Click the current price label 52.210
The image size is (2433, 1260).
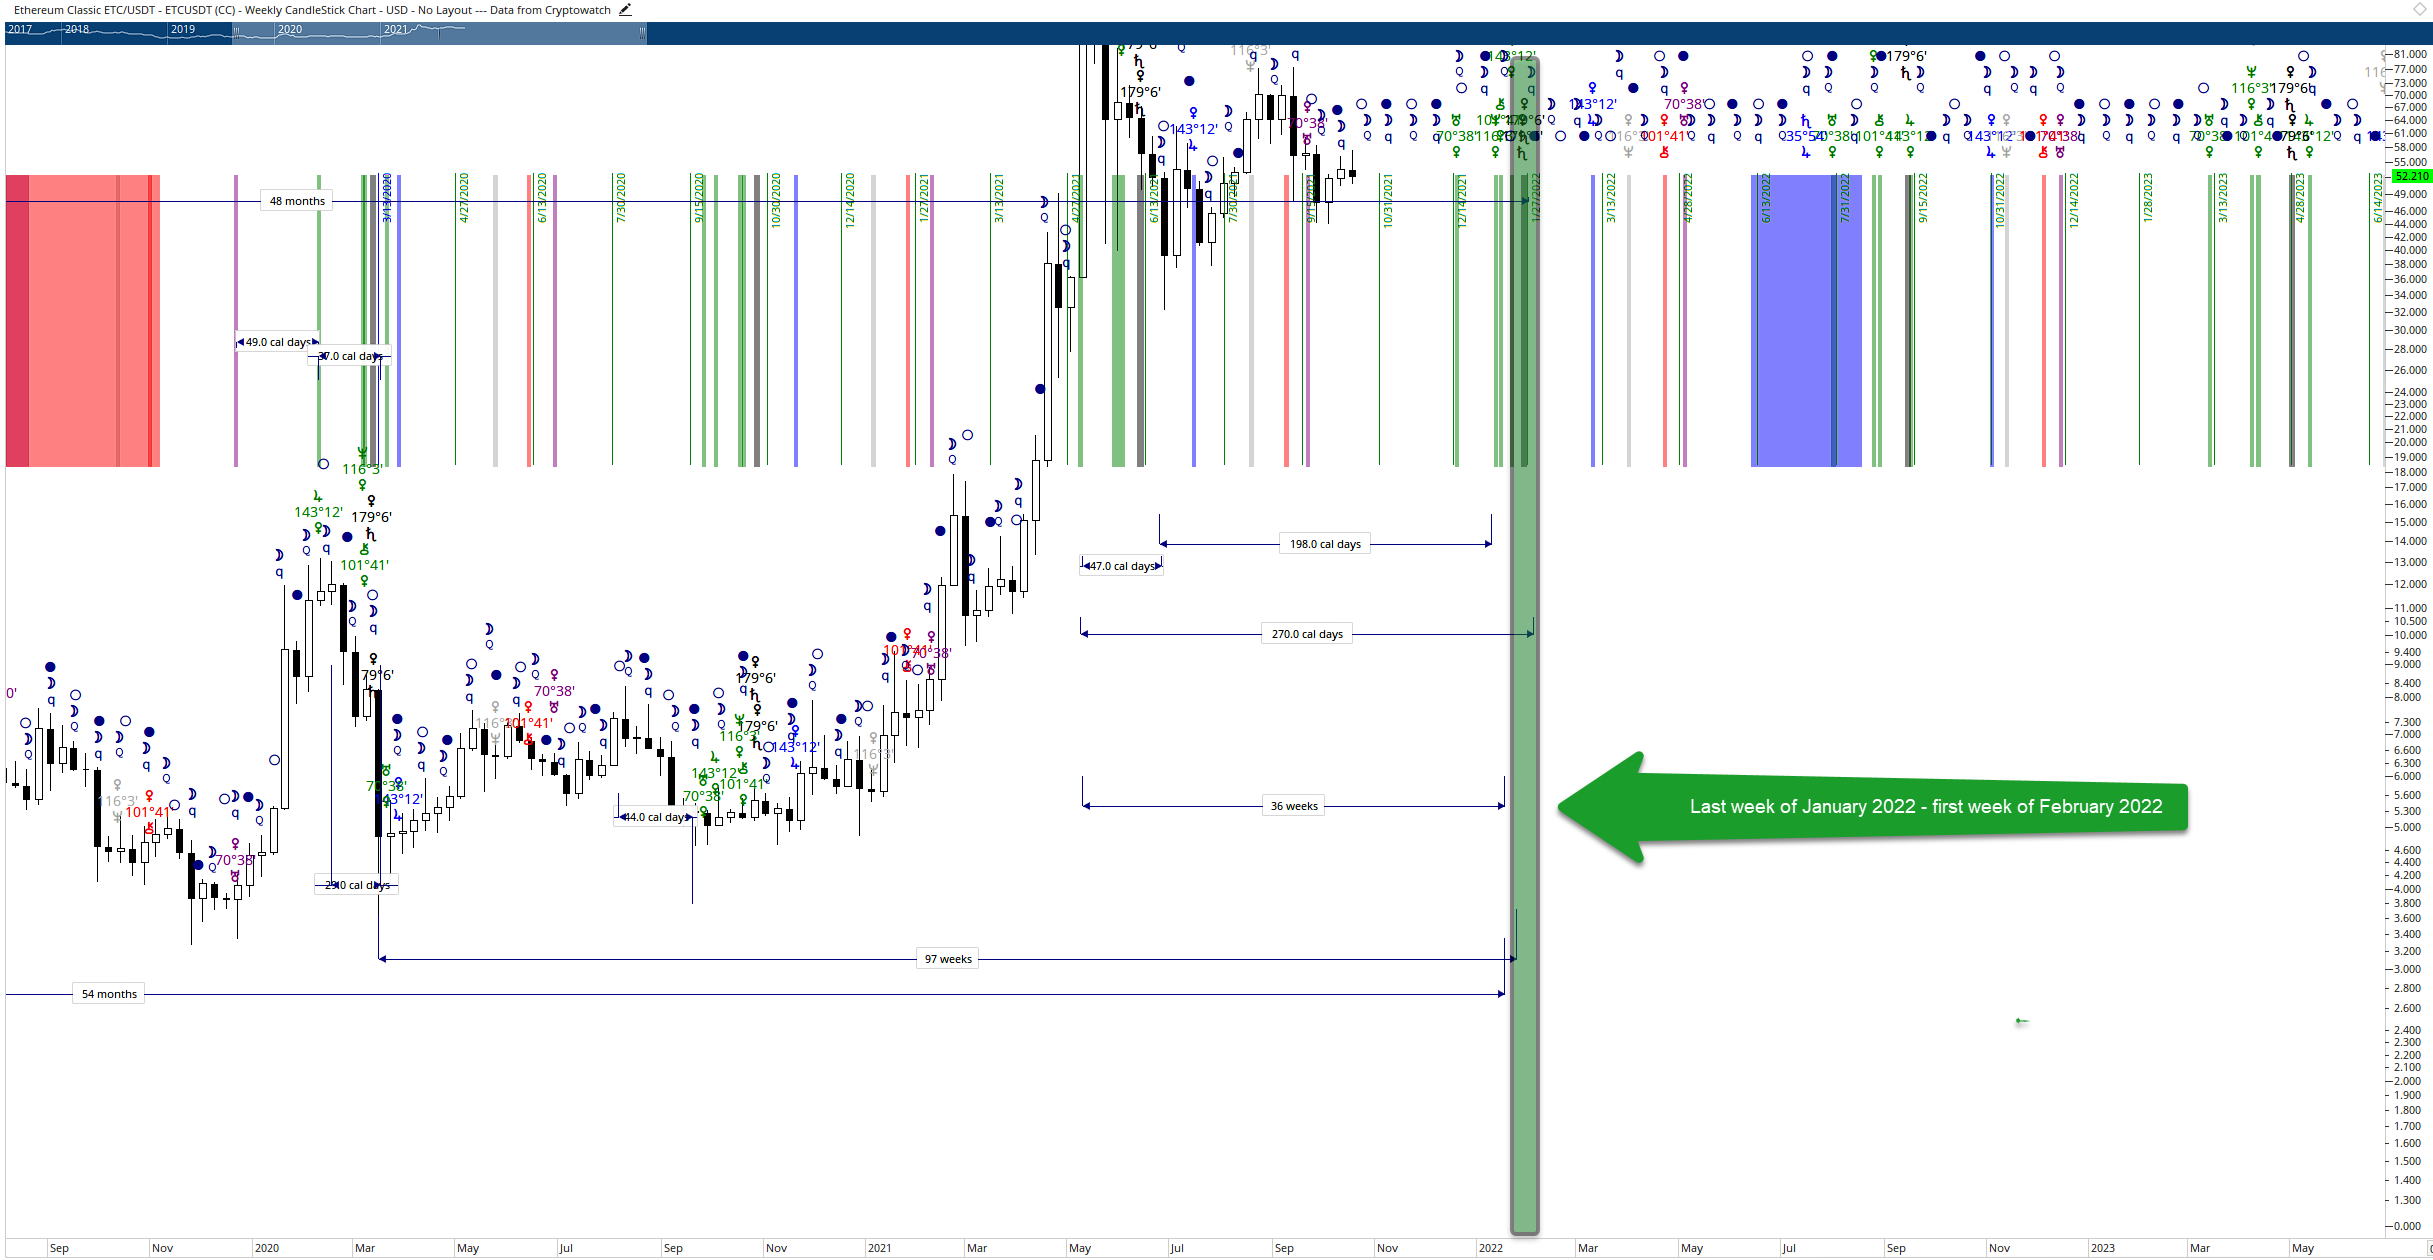point(2411,176)
